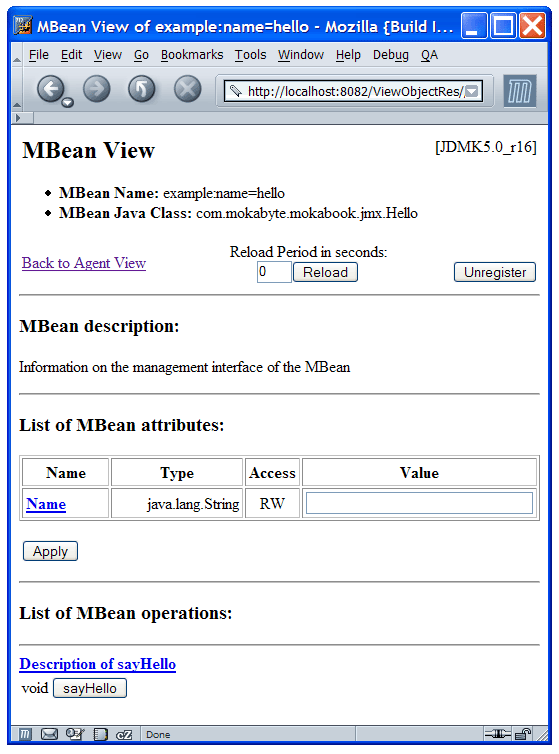The width and height of the screenshot is (559, 754).
Task: Collapse the menu bar grippy handle
Action: pos(16,55)
